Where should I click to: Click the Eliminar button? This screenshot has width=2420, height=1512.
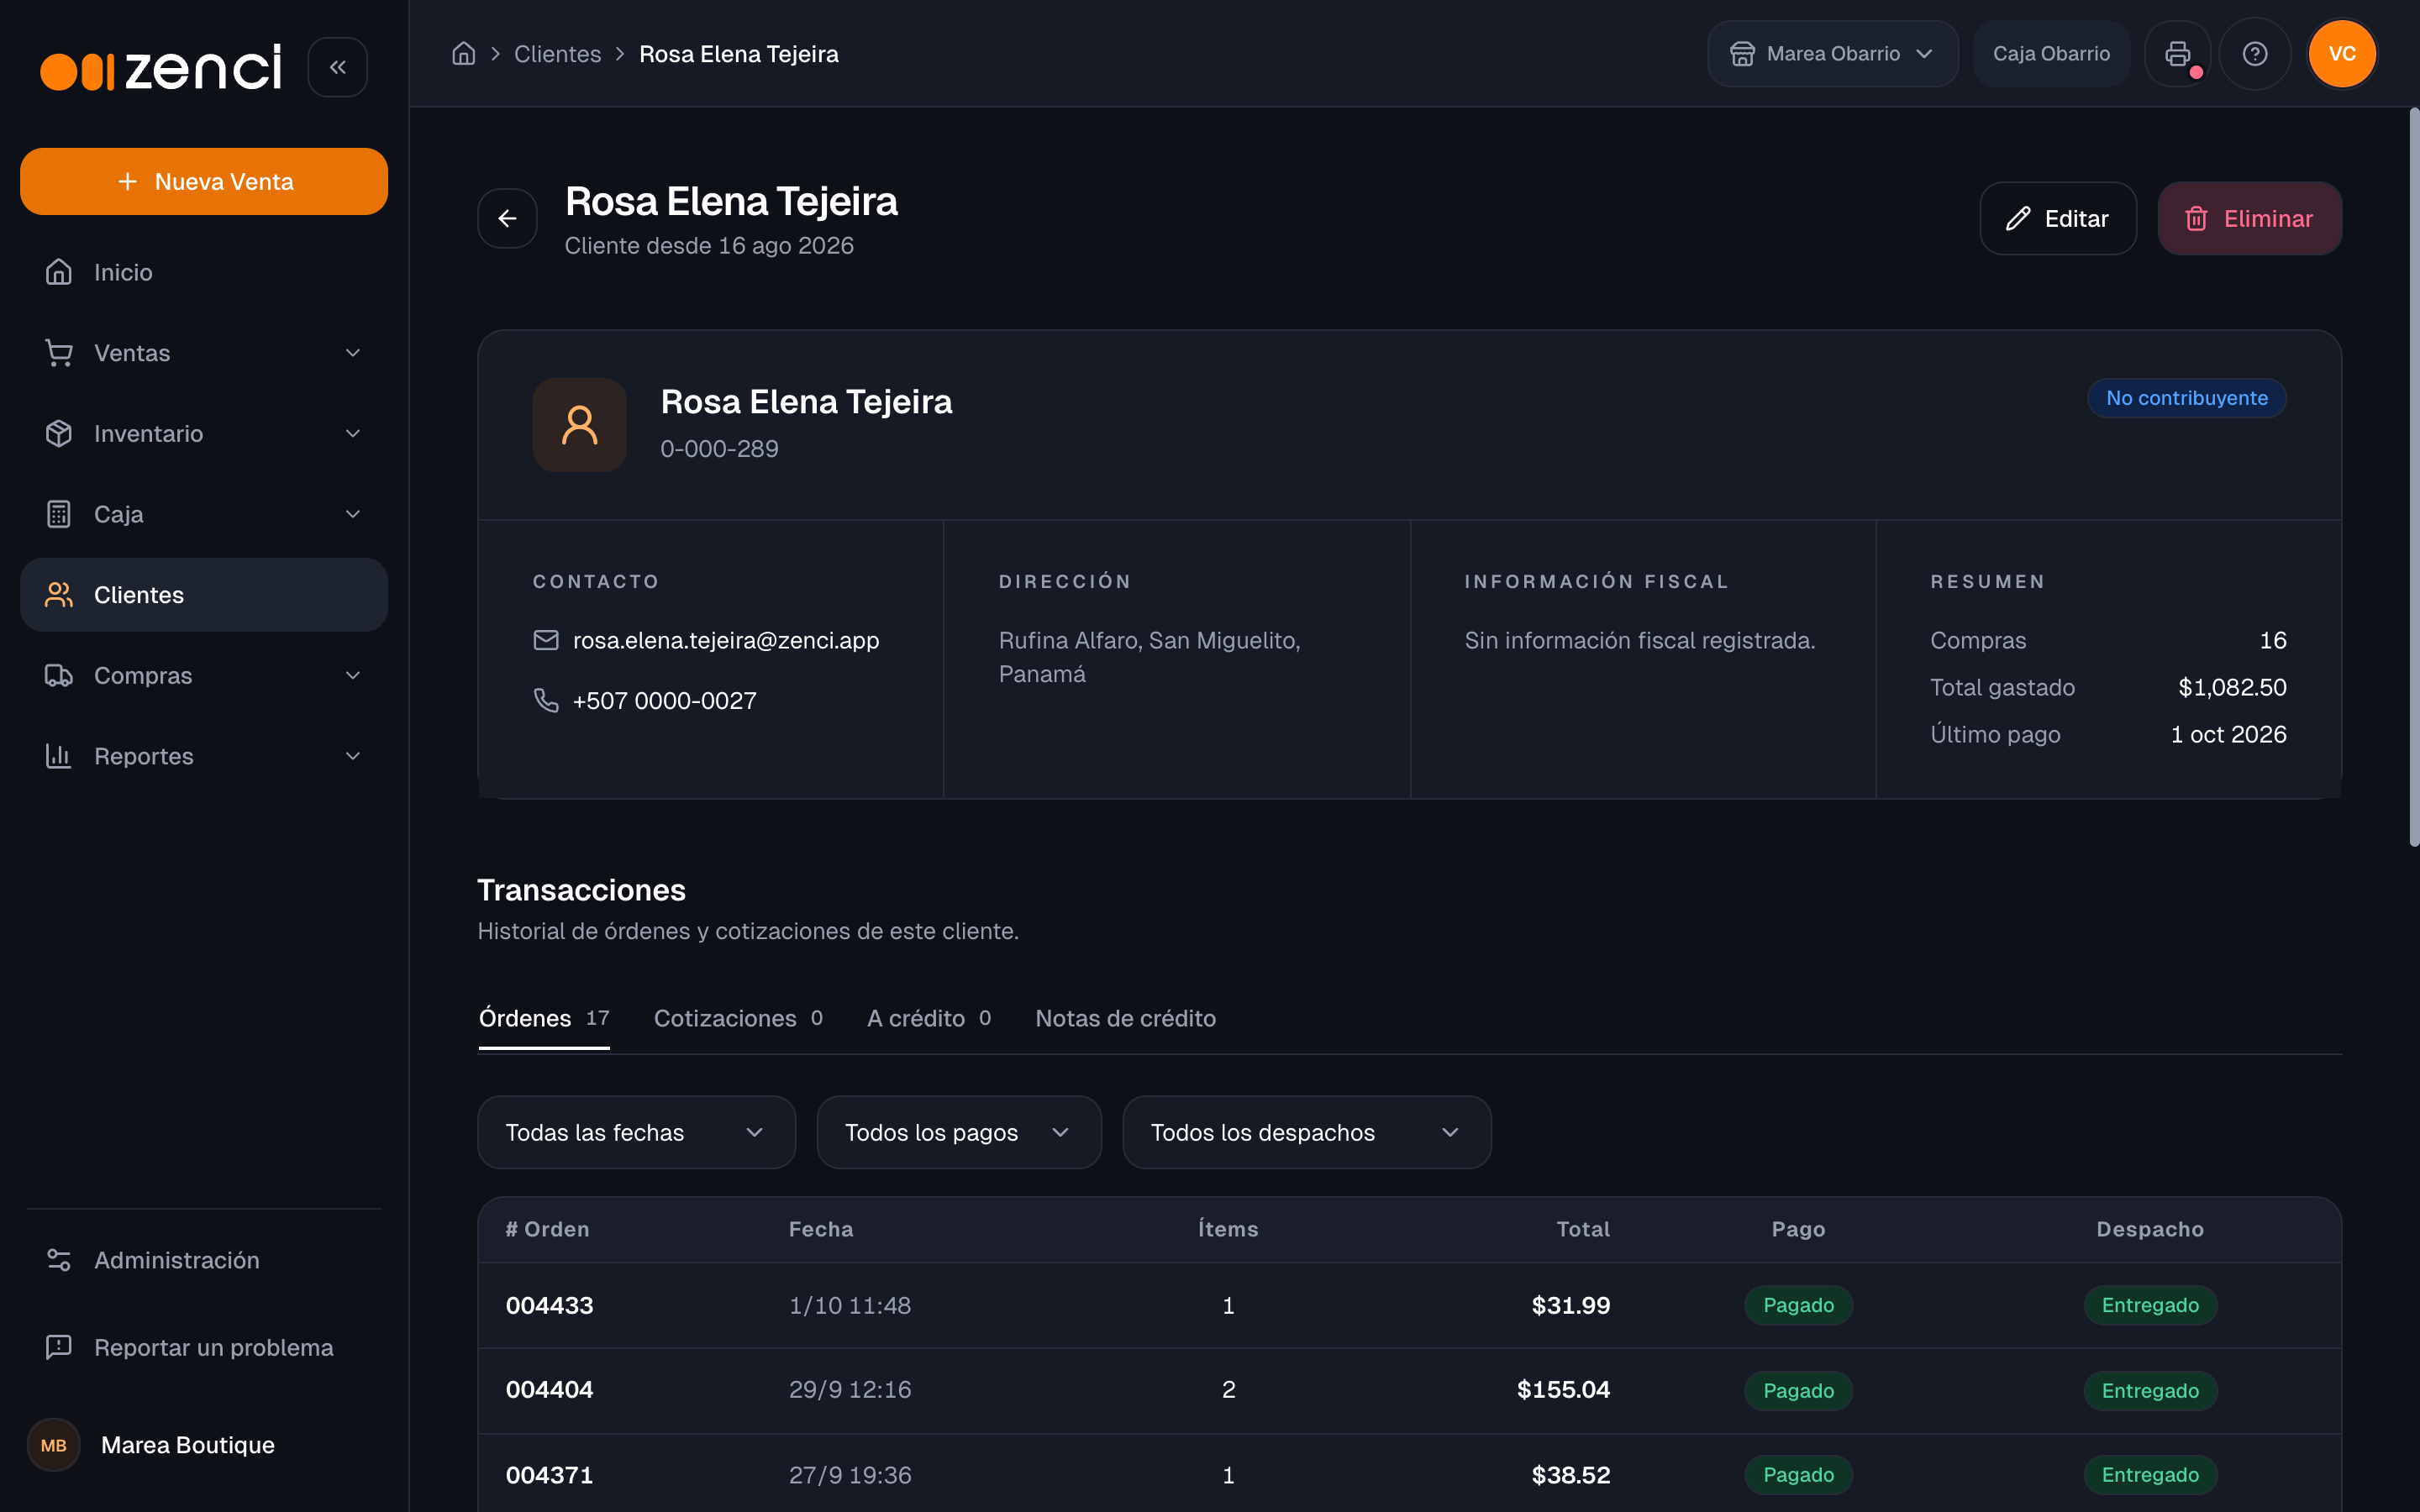pyautogui.click(x=2249, y=218)
